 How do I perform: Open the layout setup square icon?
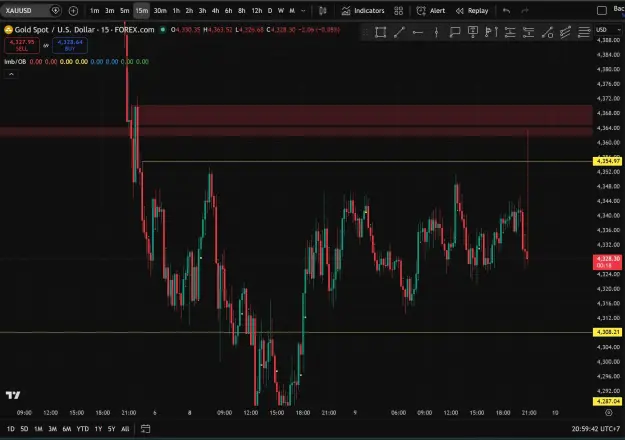pos(602,11)
